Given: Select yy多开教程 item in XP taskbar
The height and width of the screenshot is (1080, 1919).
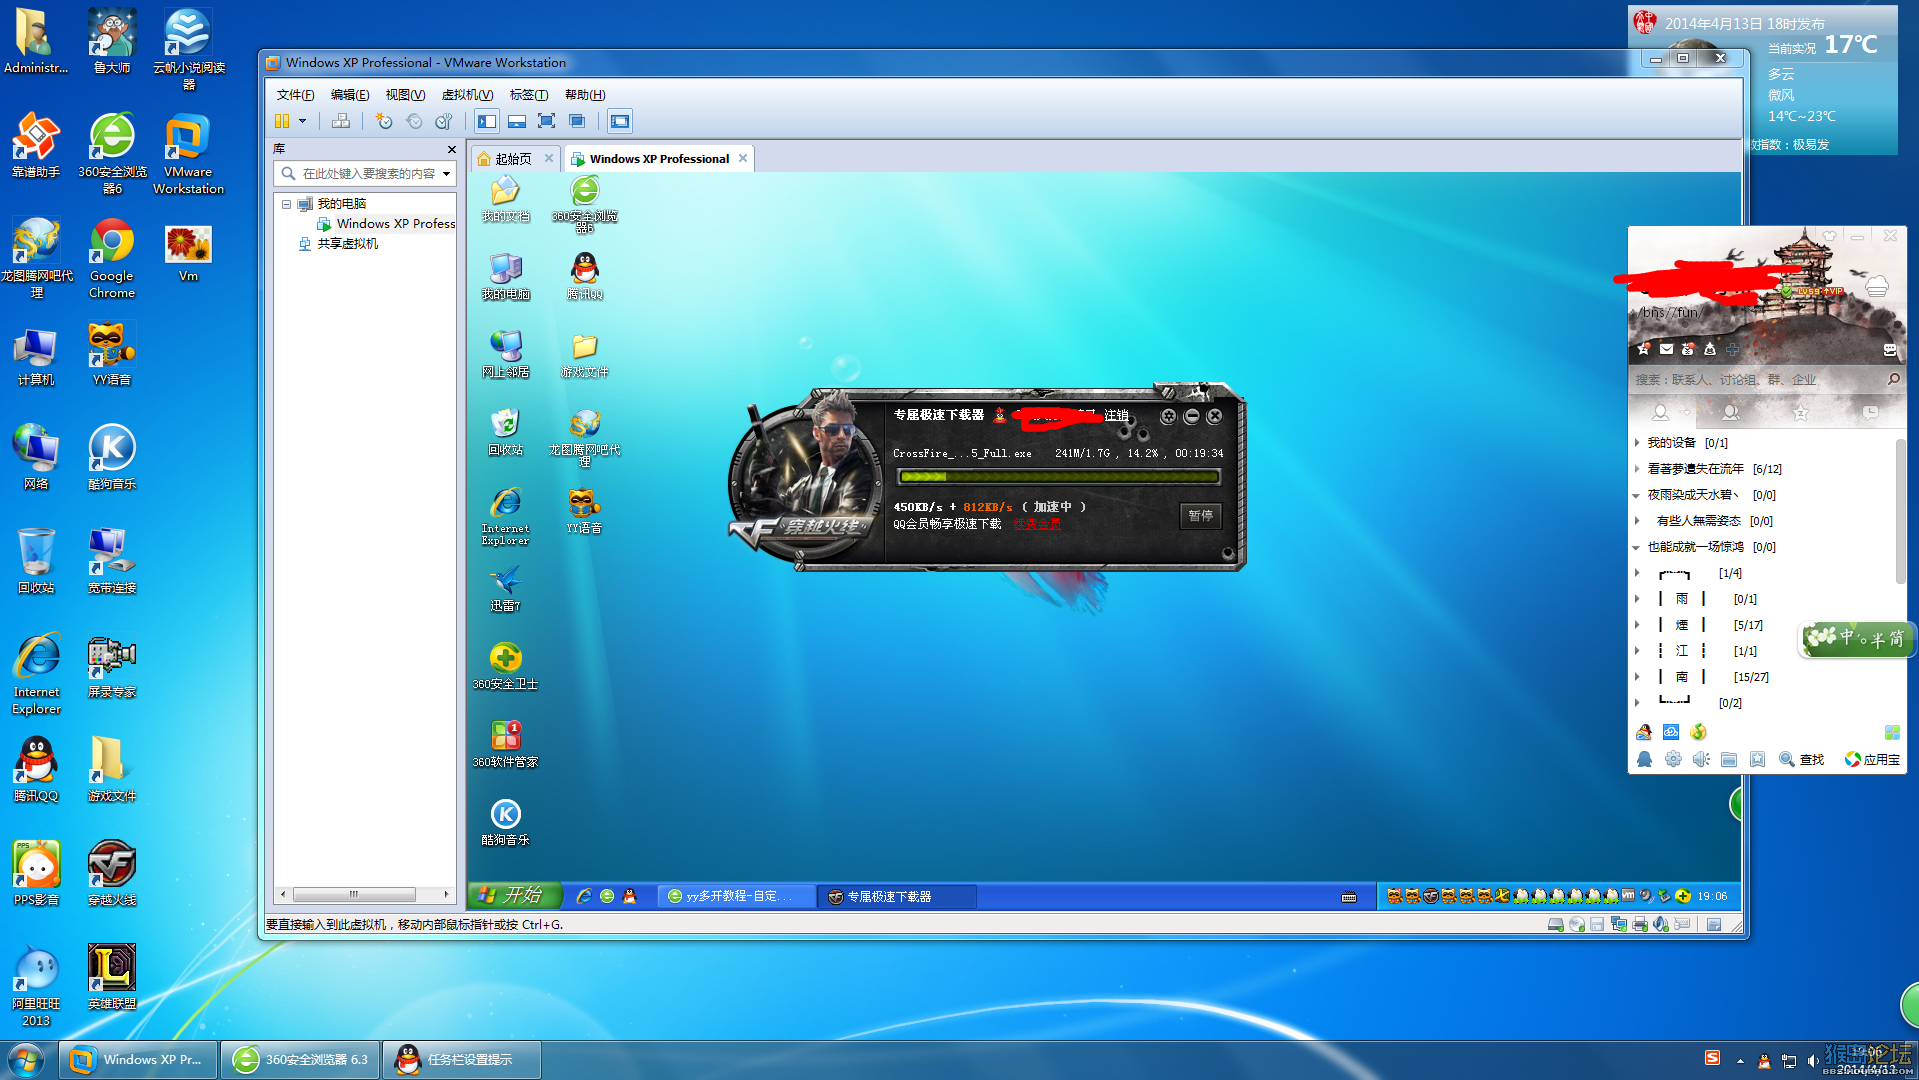Looking at the screenshot, I should pyautogui.click(x=737, y=896).
